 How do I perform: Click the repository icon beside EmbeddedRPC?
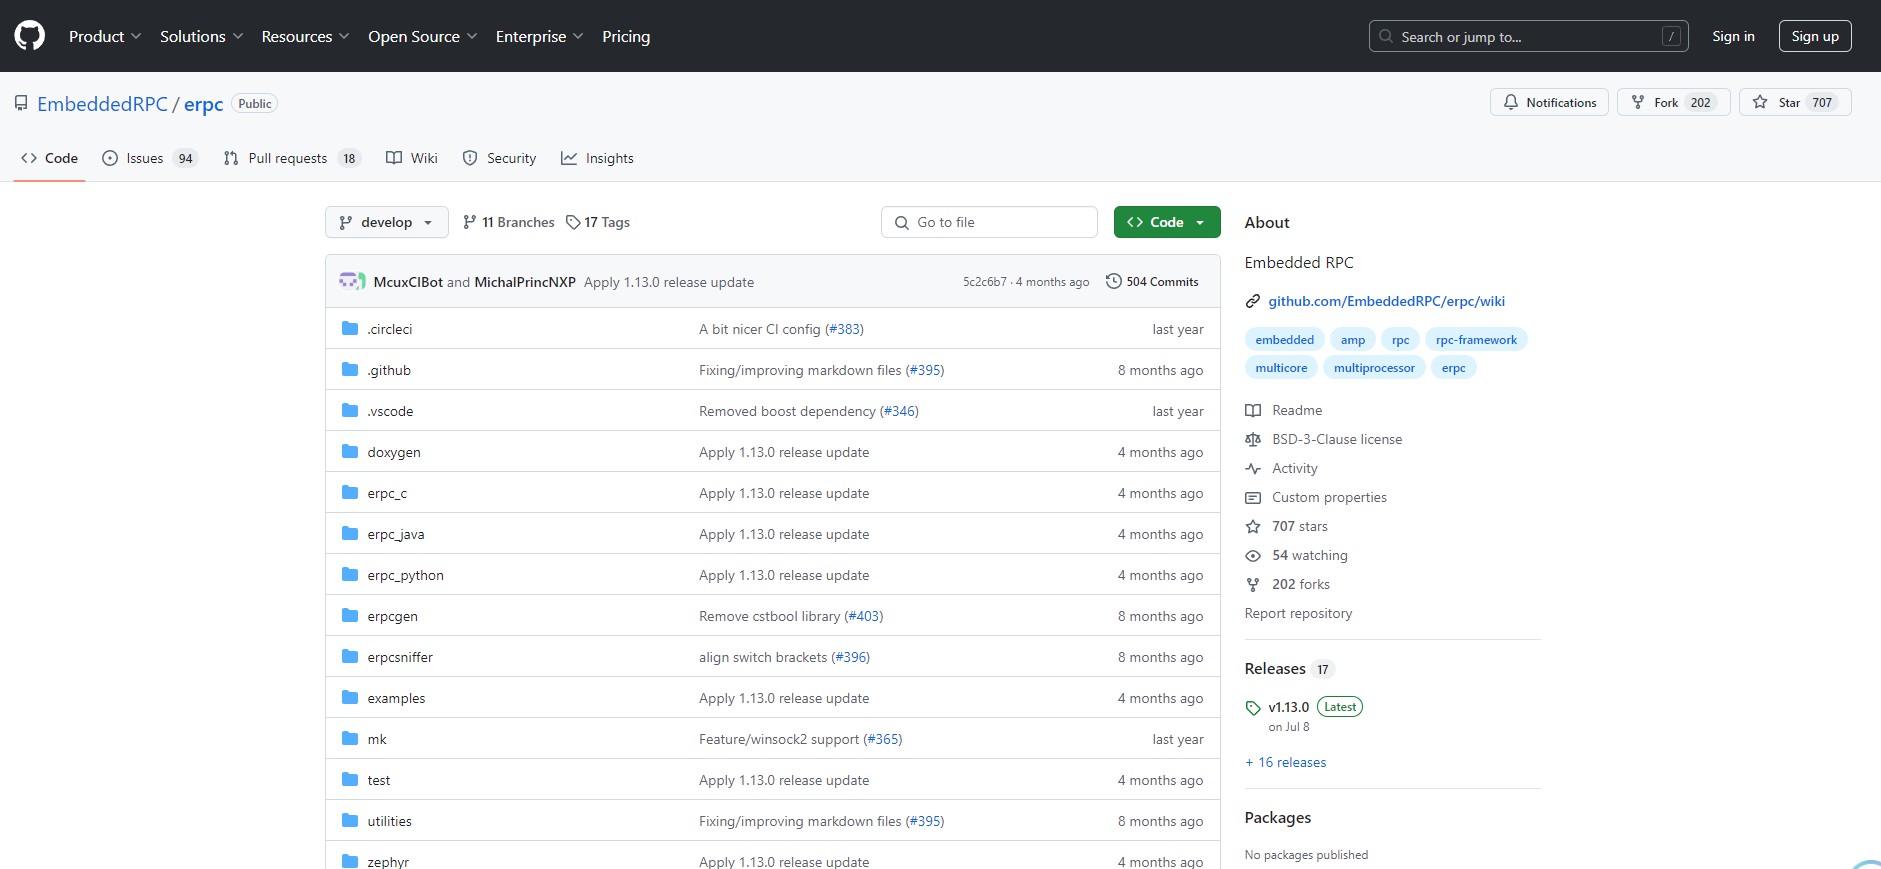coord(21,103)
